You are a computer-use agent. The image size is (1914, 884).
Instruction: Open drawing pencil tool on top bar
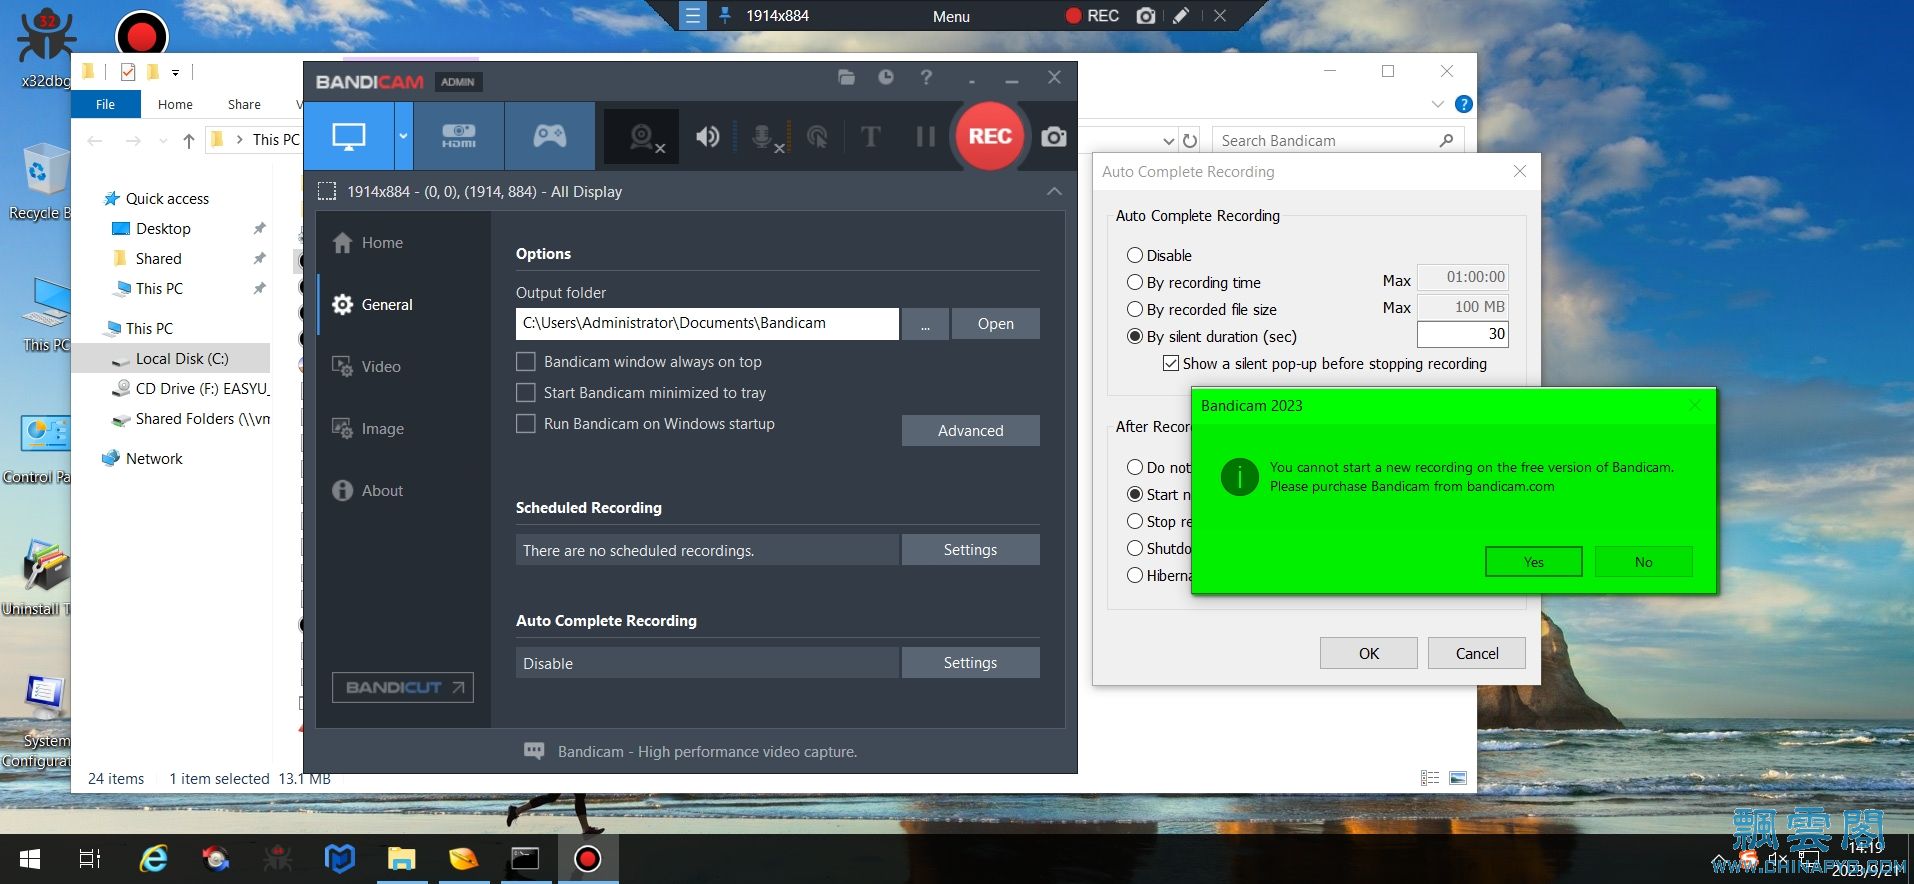pyautogui.click(x=1181, y=16)
